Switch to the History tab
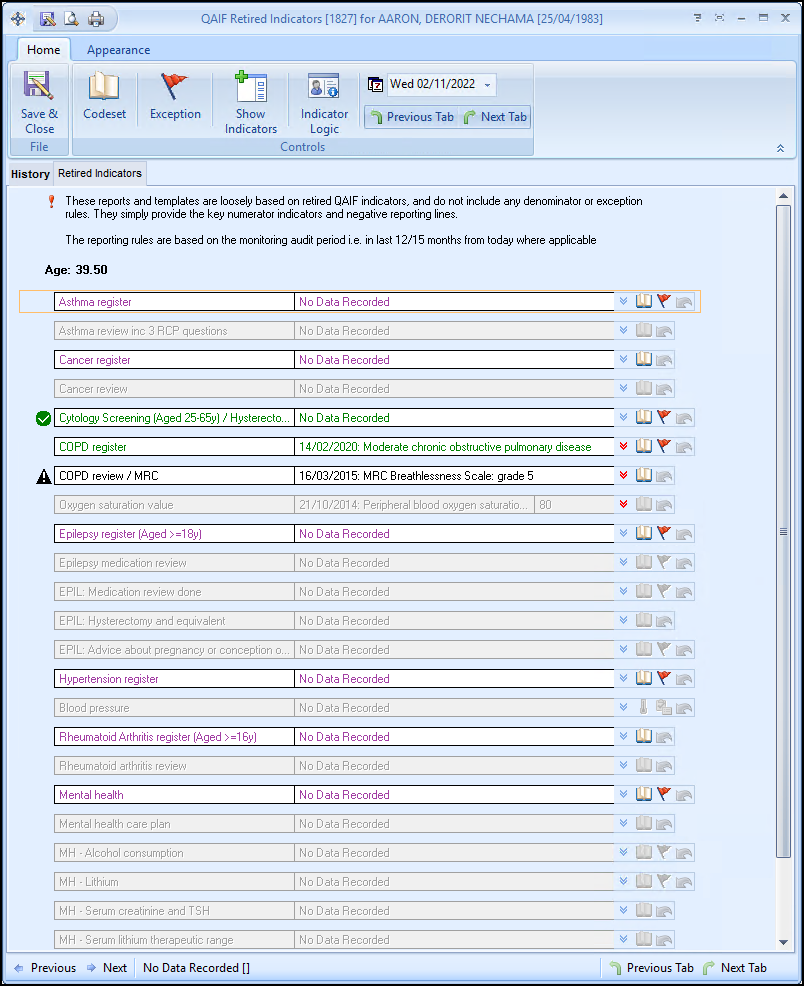 [x=30, y=174]
